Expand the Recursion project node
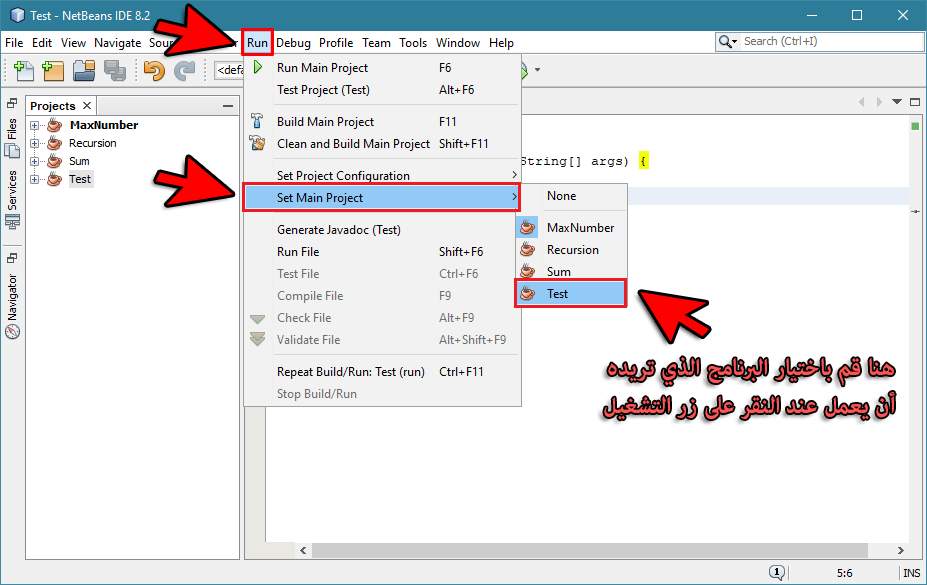This screenshot has height=585, width=927. [x=34, y=144]
